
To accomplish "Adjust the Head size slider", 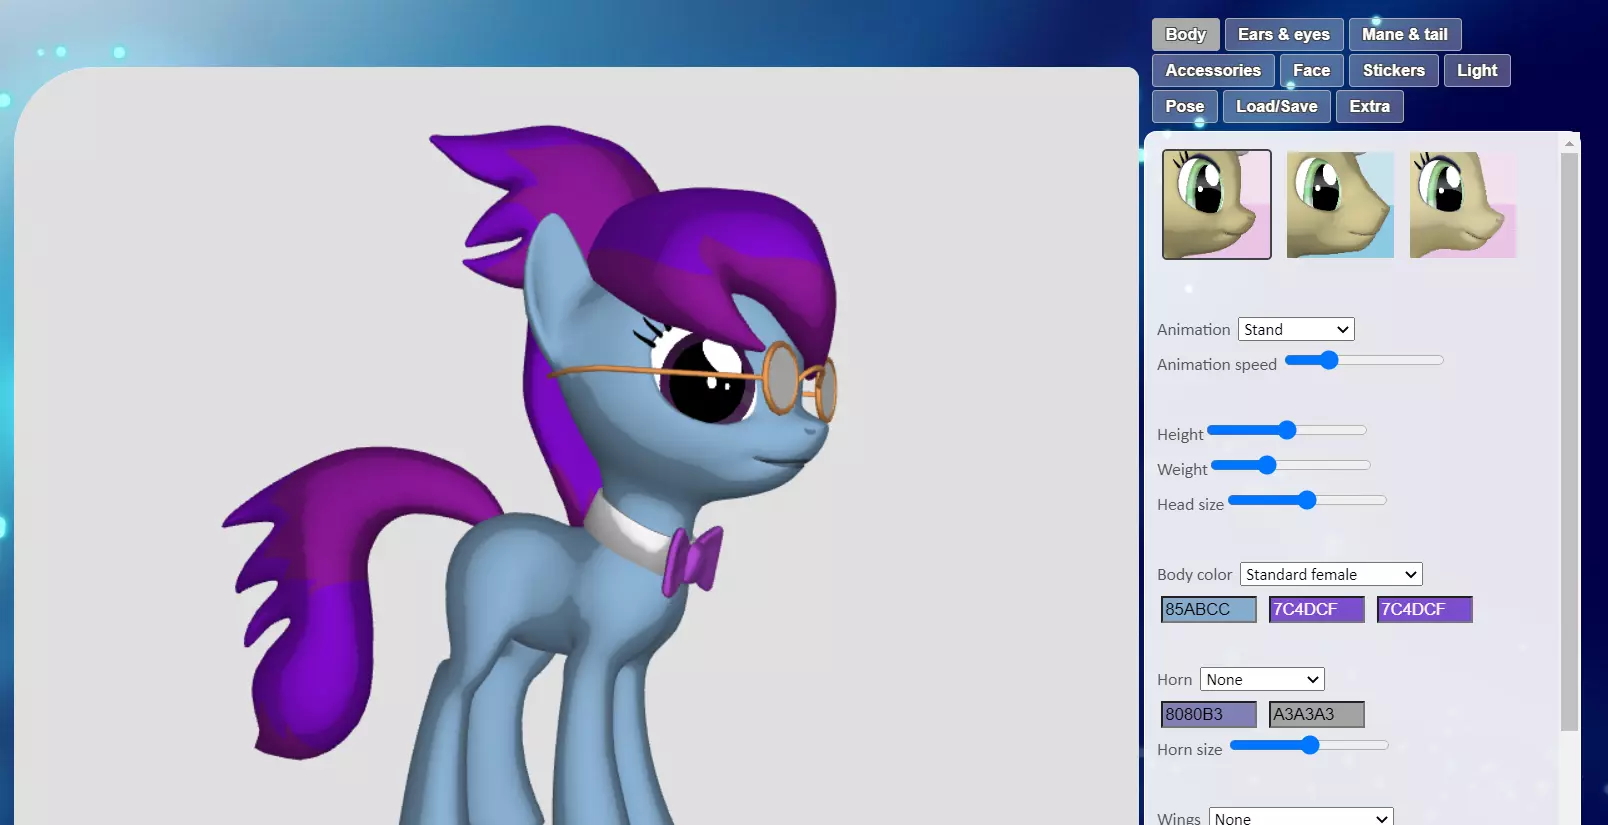I will coord(1307,500).
